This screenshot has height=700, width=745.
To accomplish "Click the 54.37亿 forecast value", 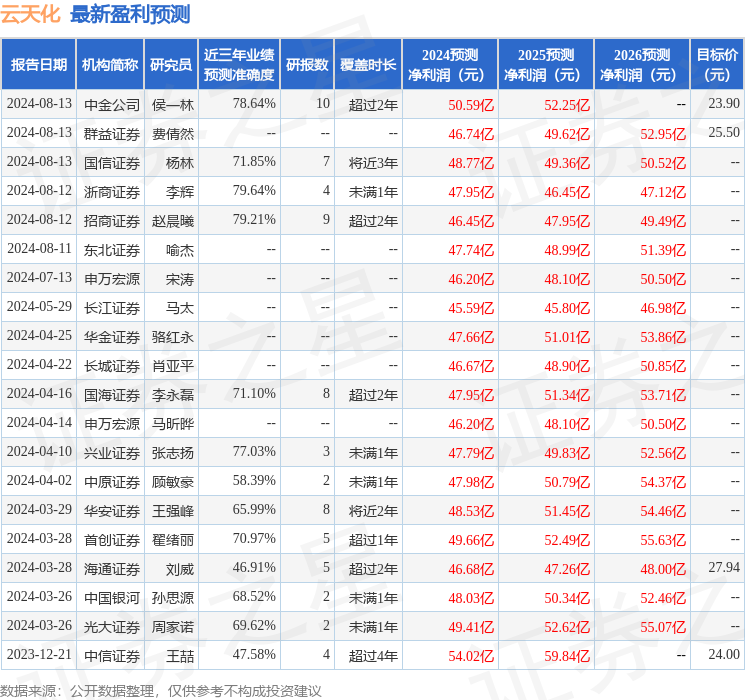I will pyautogui.click(x=663, y=482).
